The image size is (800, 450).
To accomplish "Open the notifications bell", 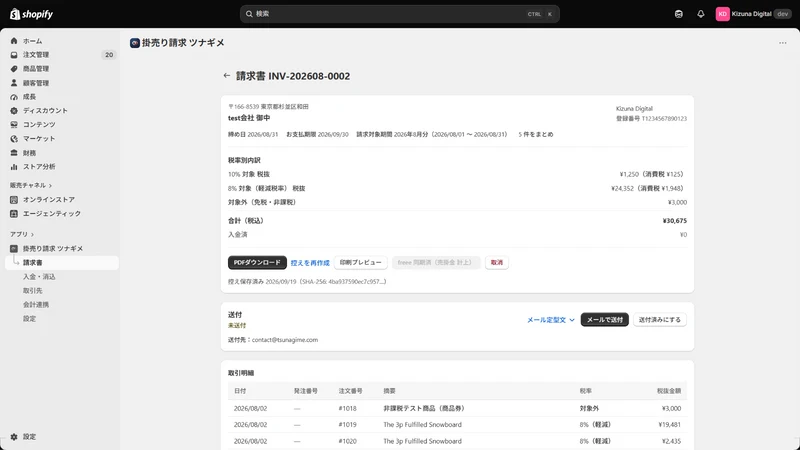I will pyautogui.click(x=701, y=14).
